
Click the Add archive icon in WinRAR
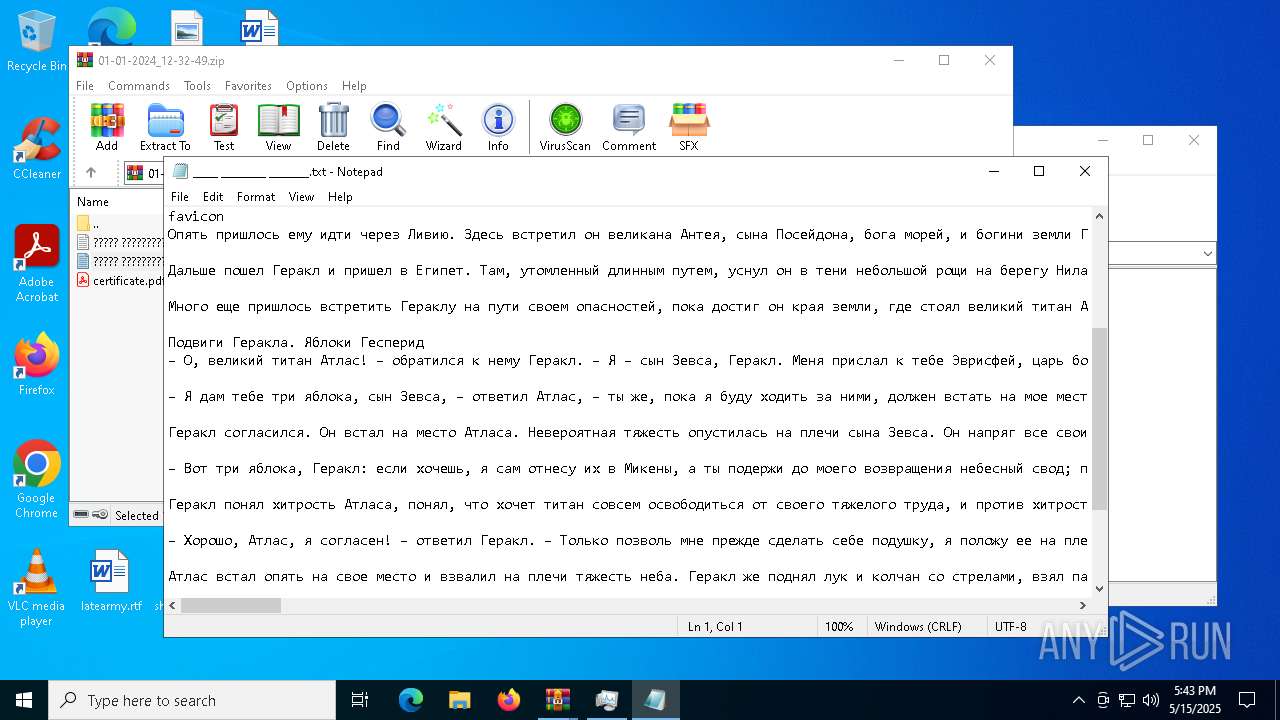107,127
